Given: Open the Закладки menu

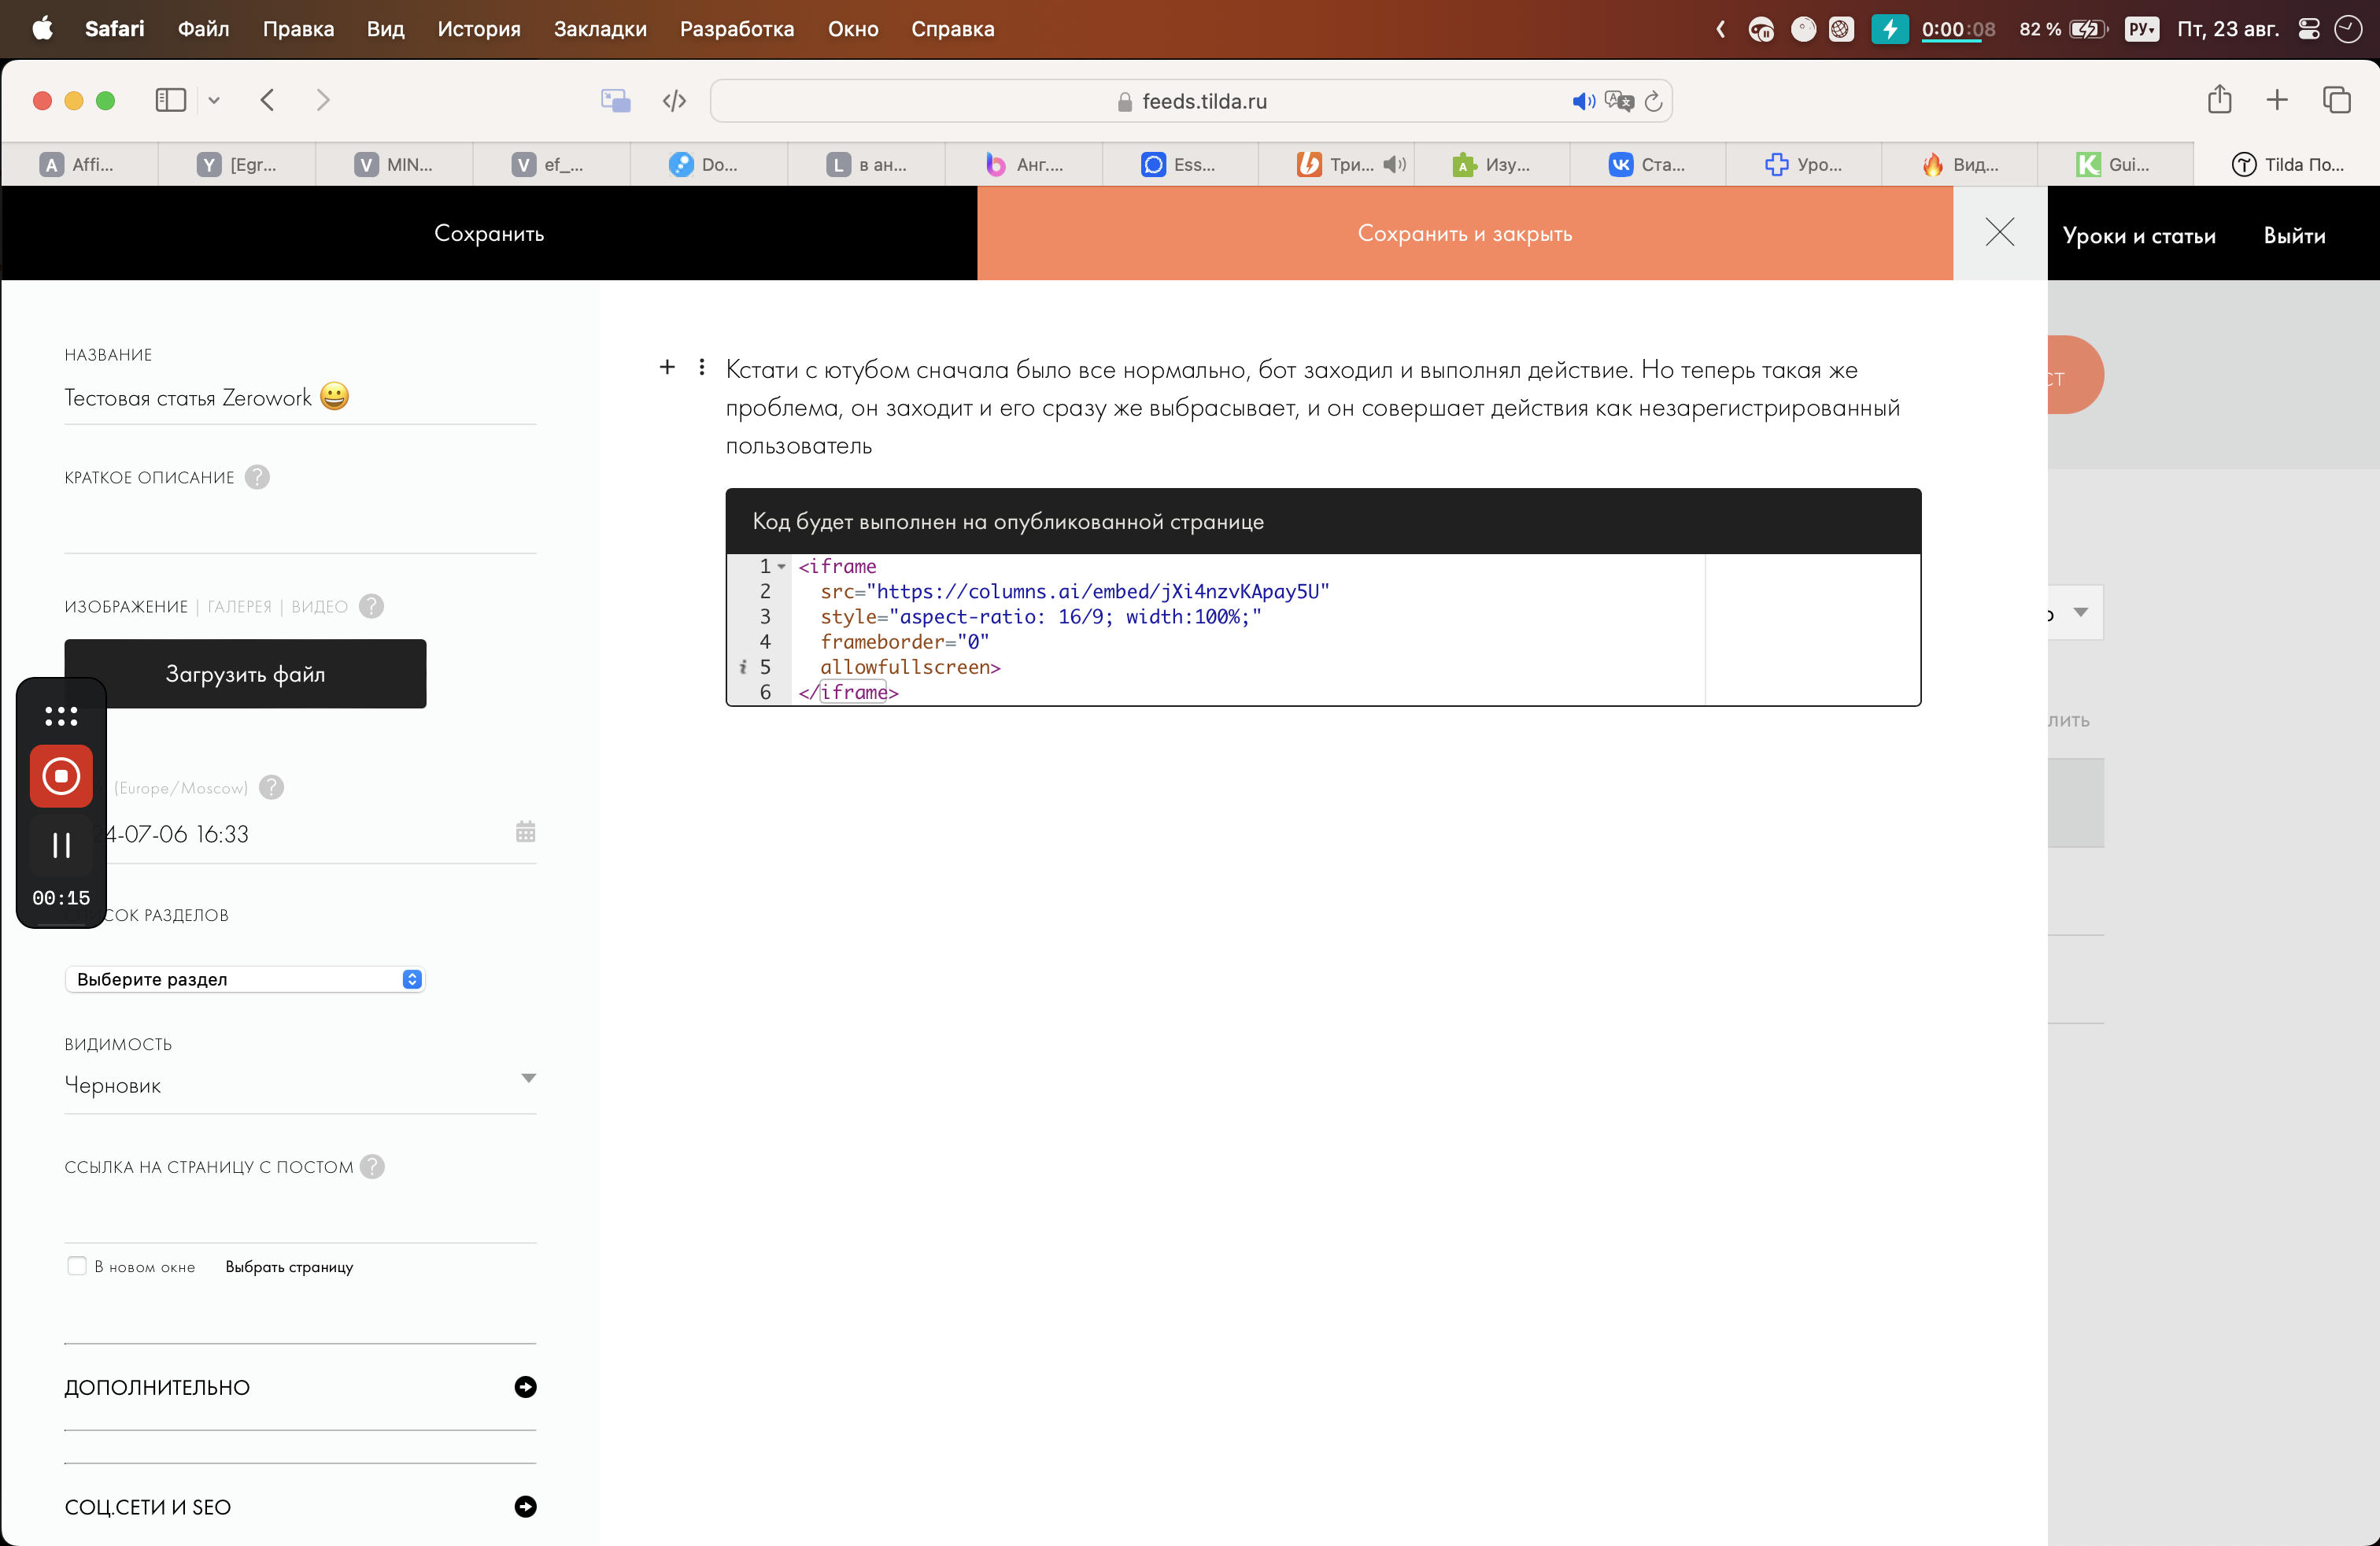Looking at the screenshot, I should click(x=600, y=29).
